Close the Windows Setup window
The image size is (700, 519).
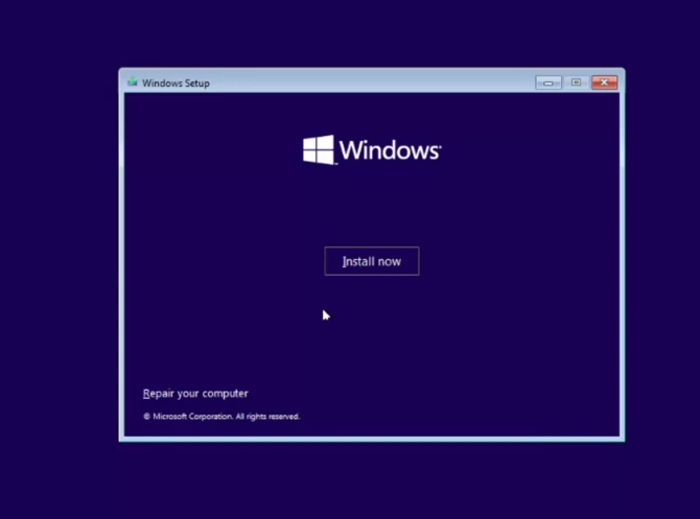(604, 83)
